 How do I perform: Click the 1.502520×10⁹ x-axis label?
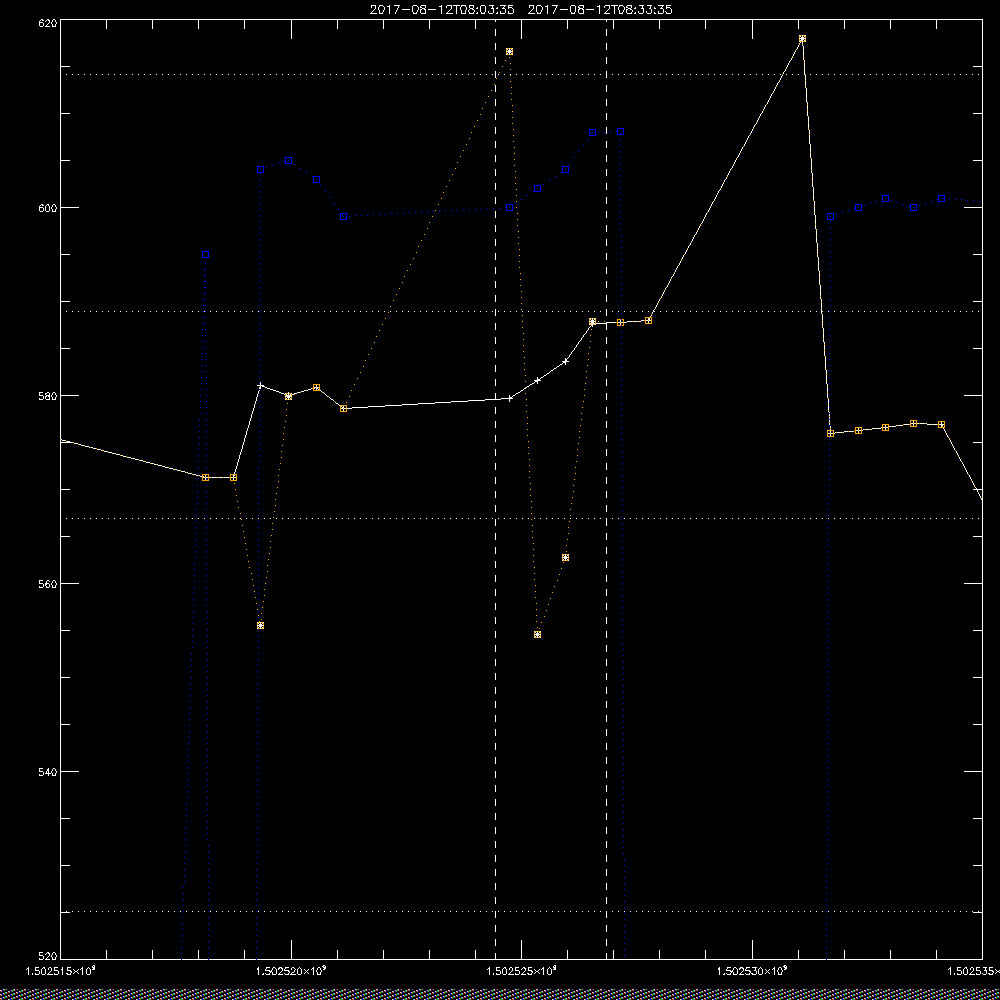(291, 971)
